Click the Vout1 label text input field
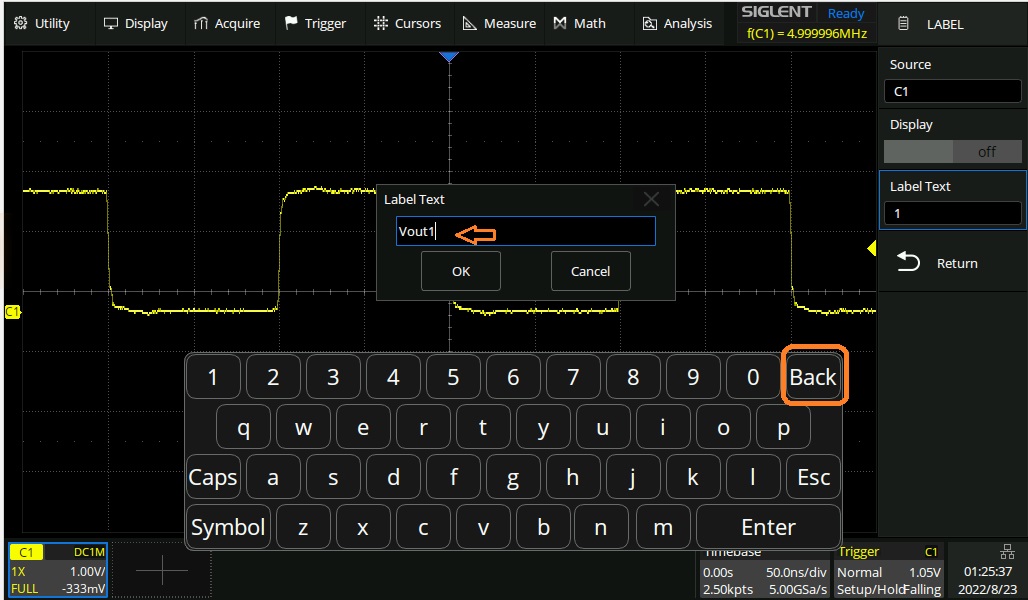 525,232
